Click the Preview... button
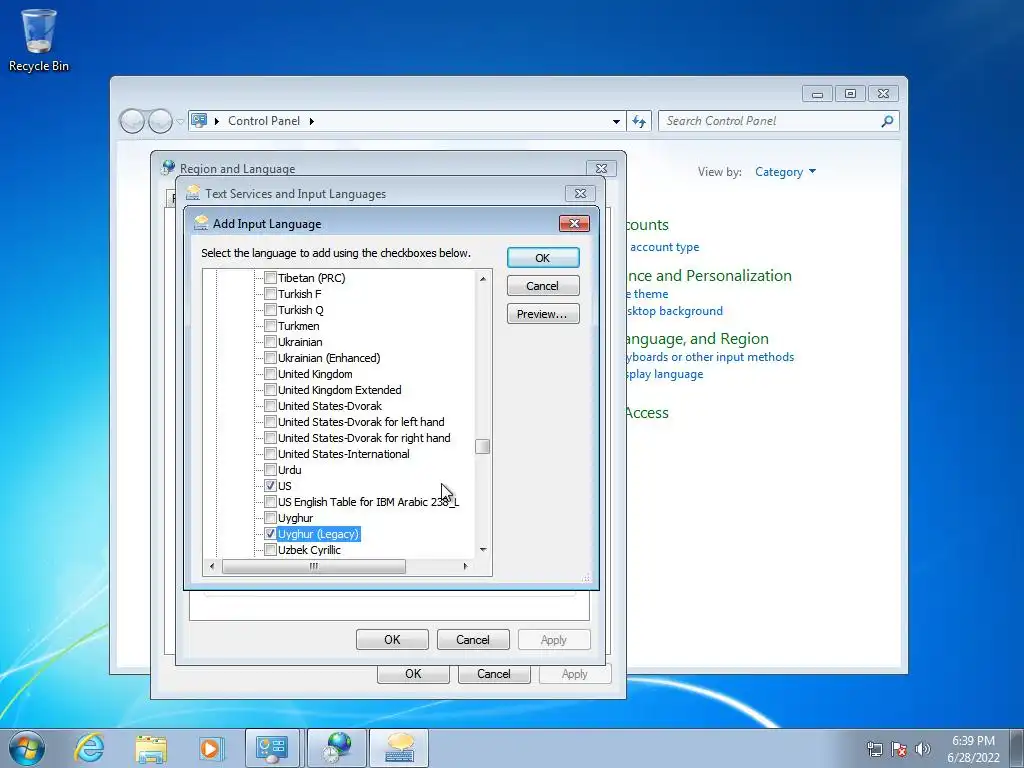The height and width of the screenshot is (768, 1024). 543,313
